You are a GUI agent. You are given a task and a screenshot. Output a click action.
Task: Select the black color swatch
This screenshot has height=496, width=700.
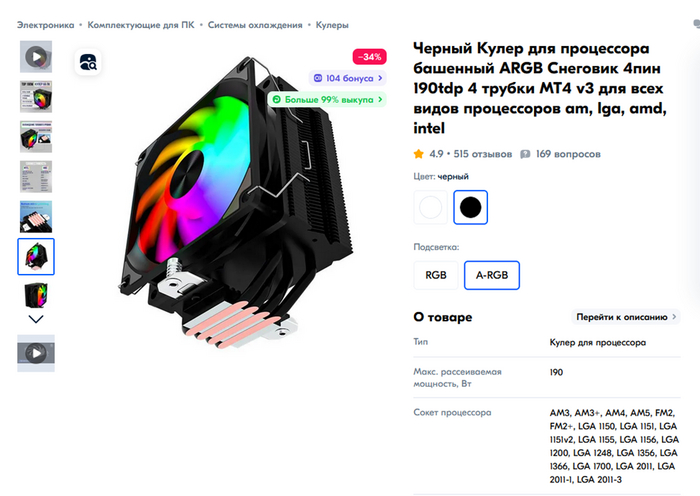pos(471,207)
